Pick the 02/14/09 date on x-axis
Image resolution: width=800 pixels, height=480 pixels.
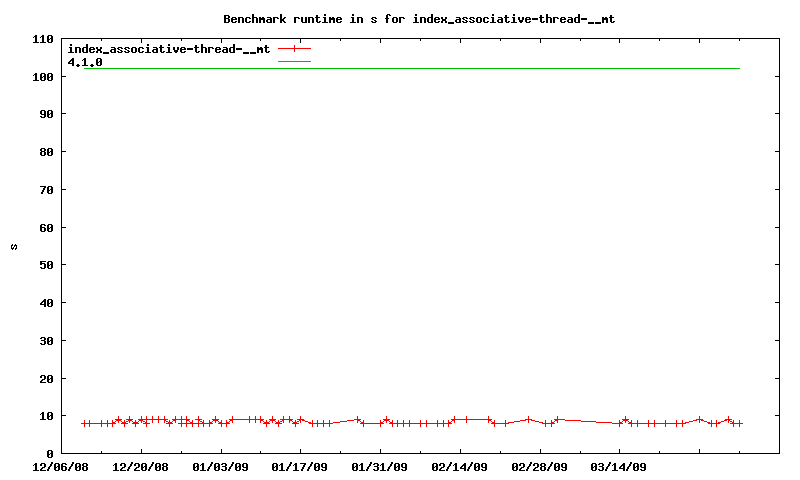[x=459, y=466]
